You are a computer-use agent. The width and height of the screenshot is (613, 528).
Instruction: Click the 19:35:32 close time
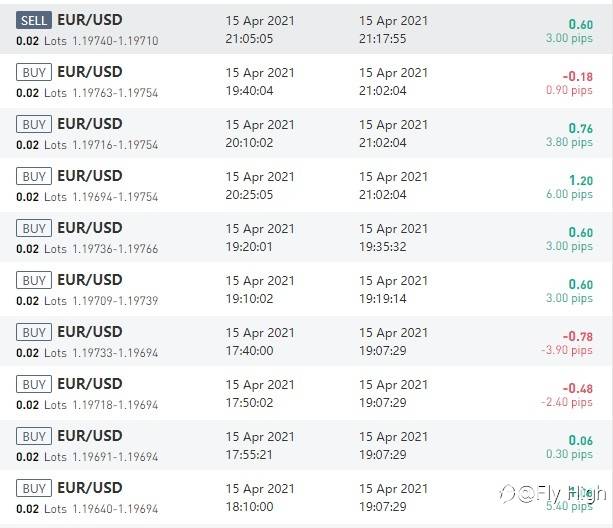383,247
